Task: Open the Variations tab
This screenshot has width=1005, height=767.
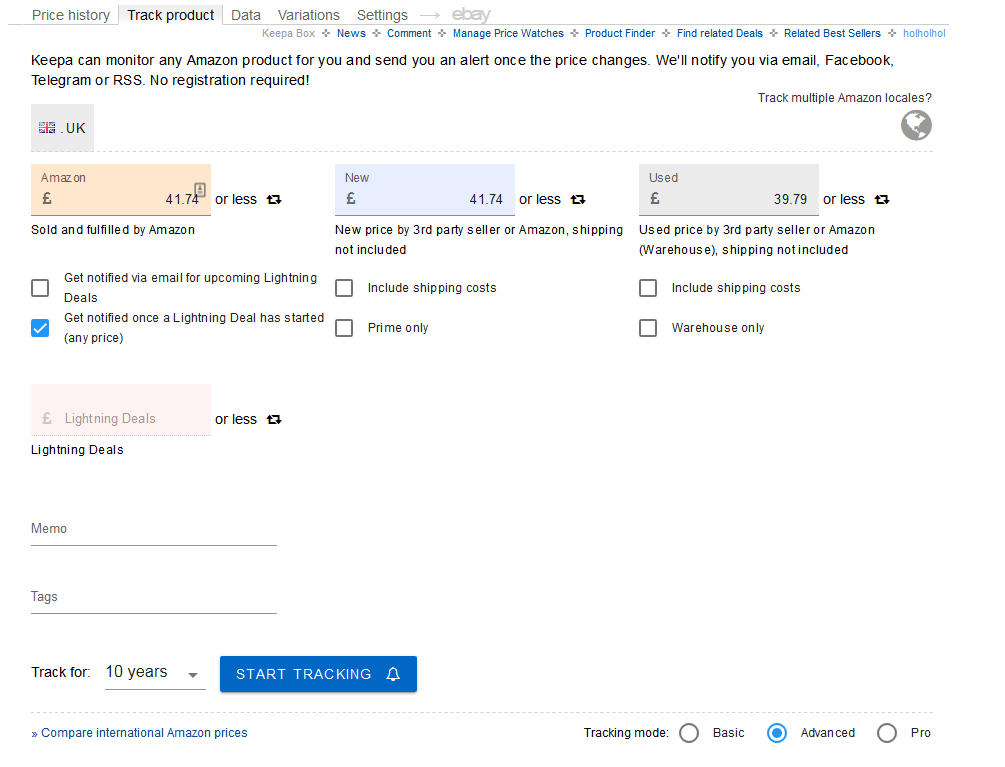Action: [x=308, y=15]
